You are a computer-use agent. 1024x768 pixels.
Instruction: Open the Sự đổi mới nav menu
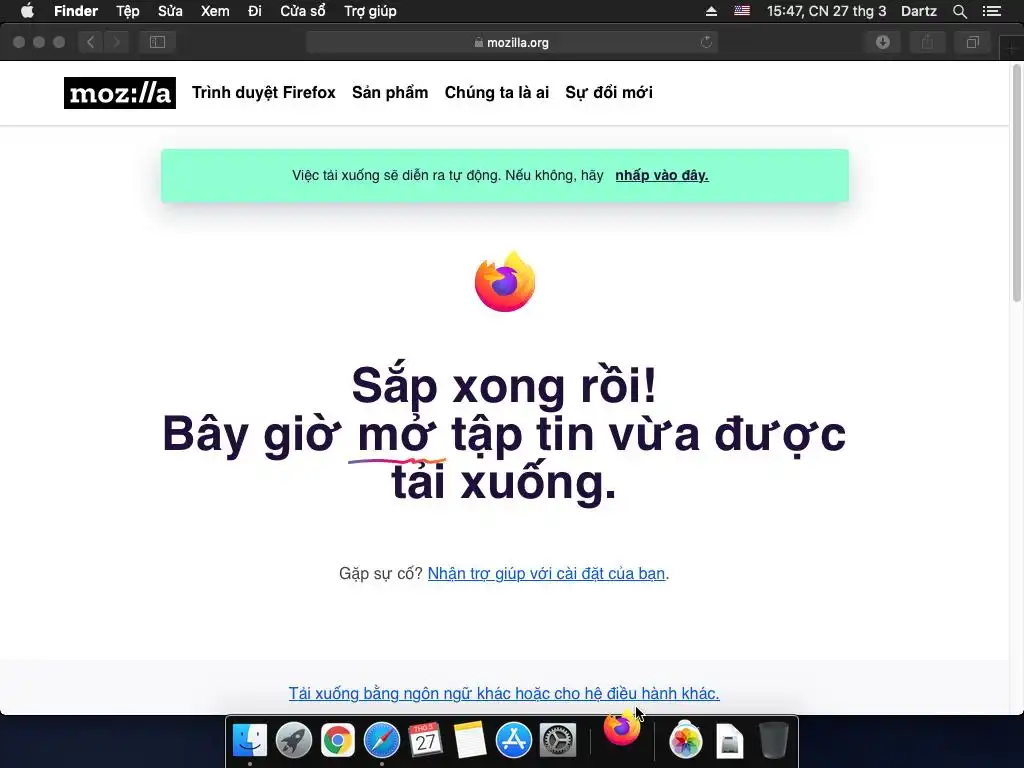tap(609, 93)
